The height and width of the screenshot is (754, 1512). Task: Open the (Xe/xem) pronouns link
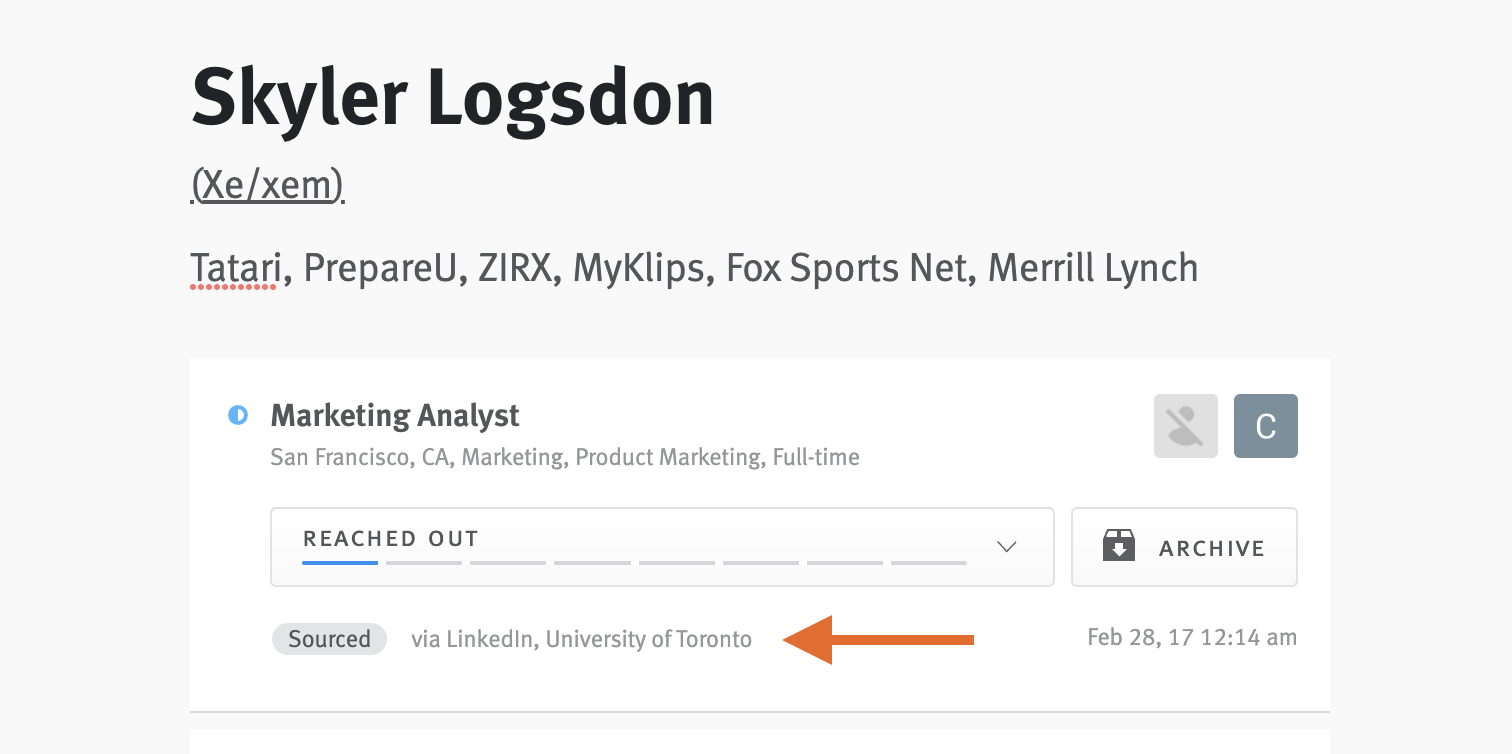266,184
